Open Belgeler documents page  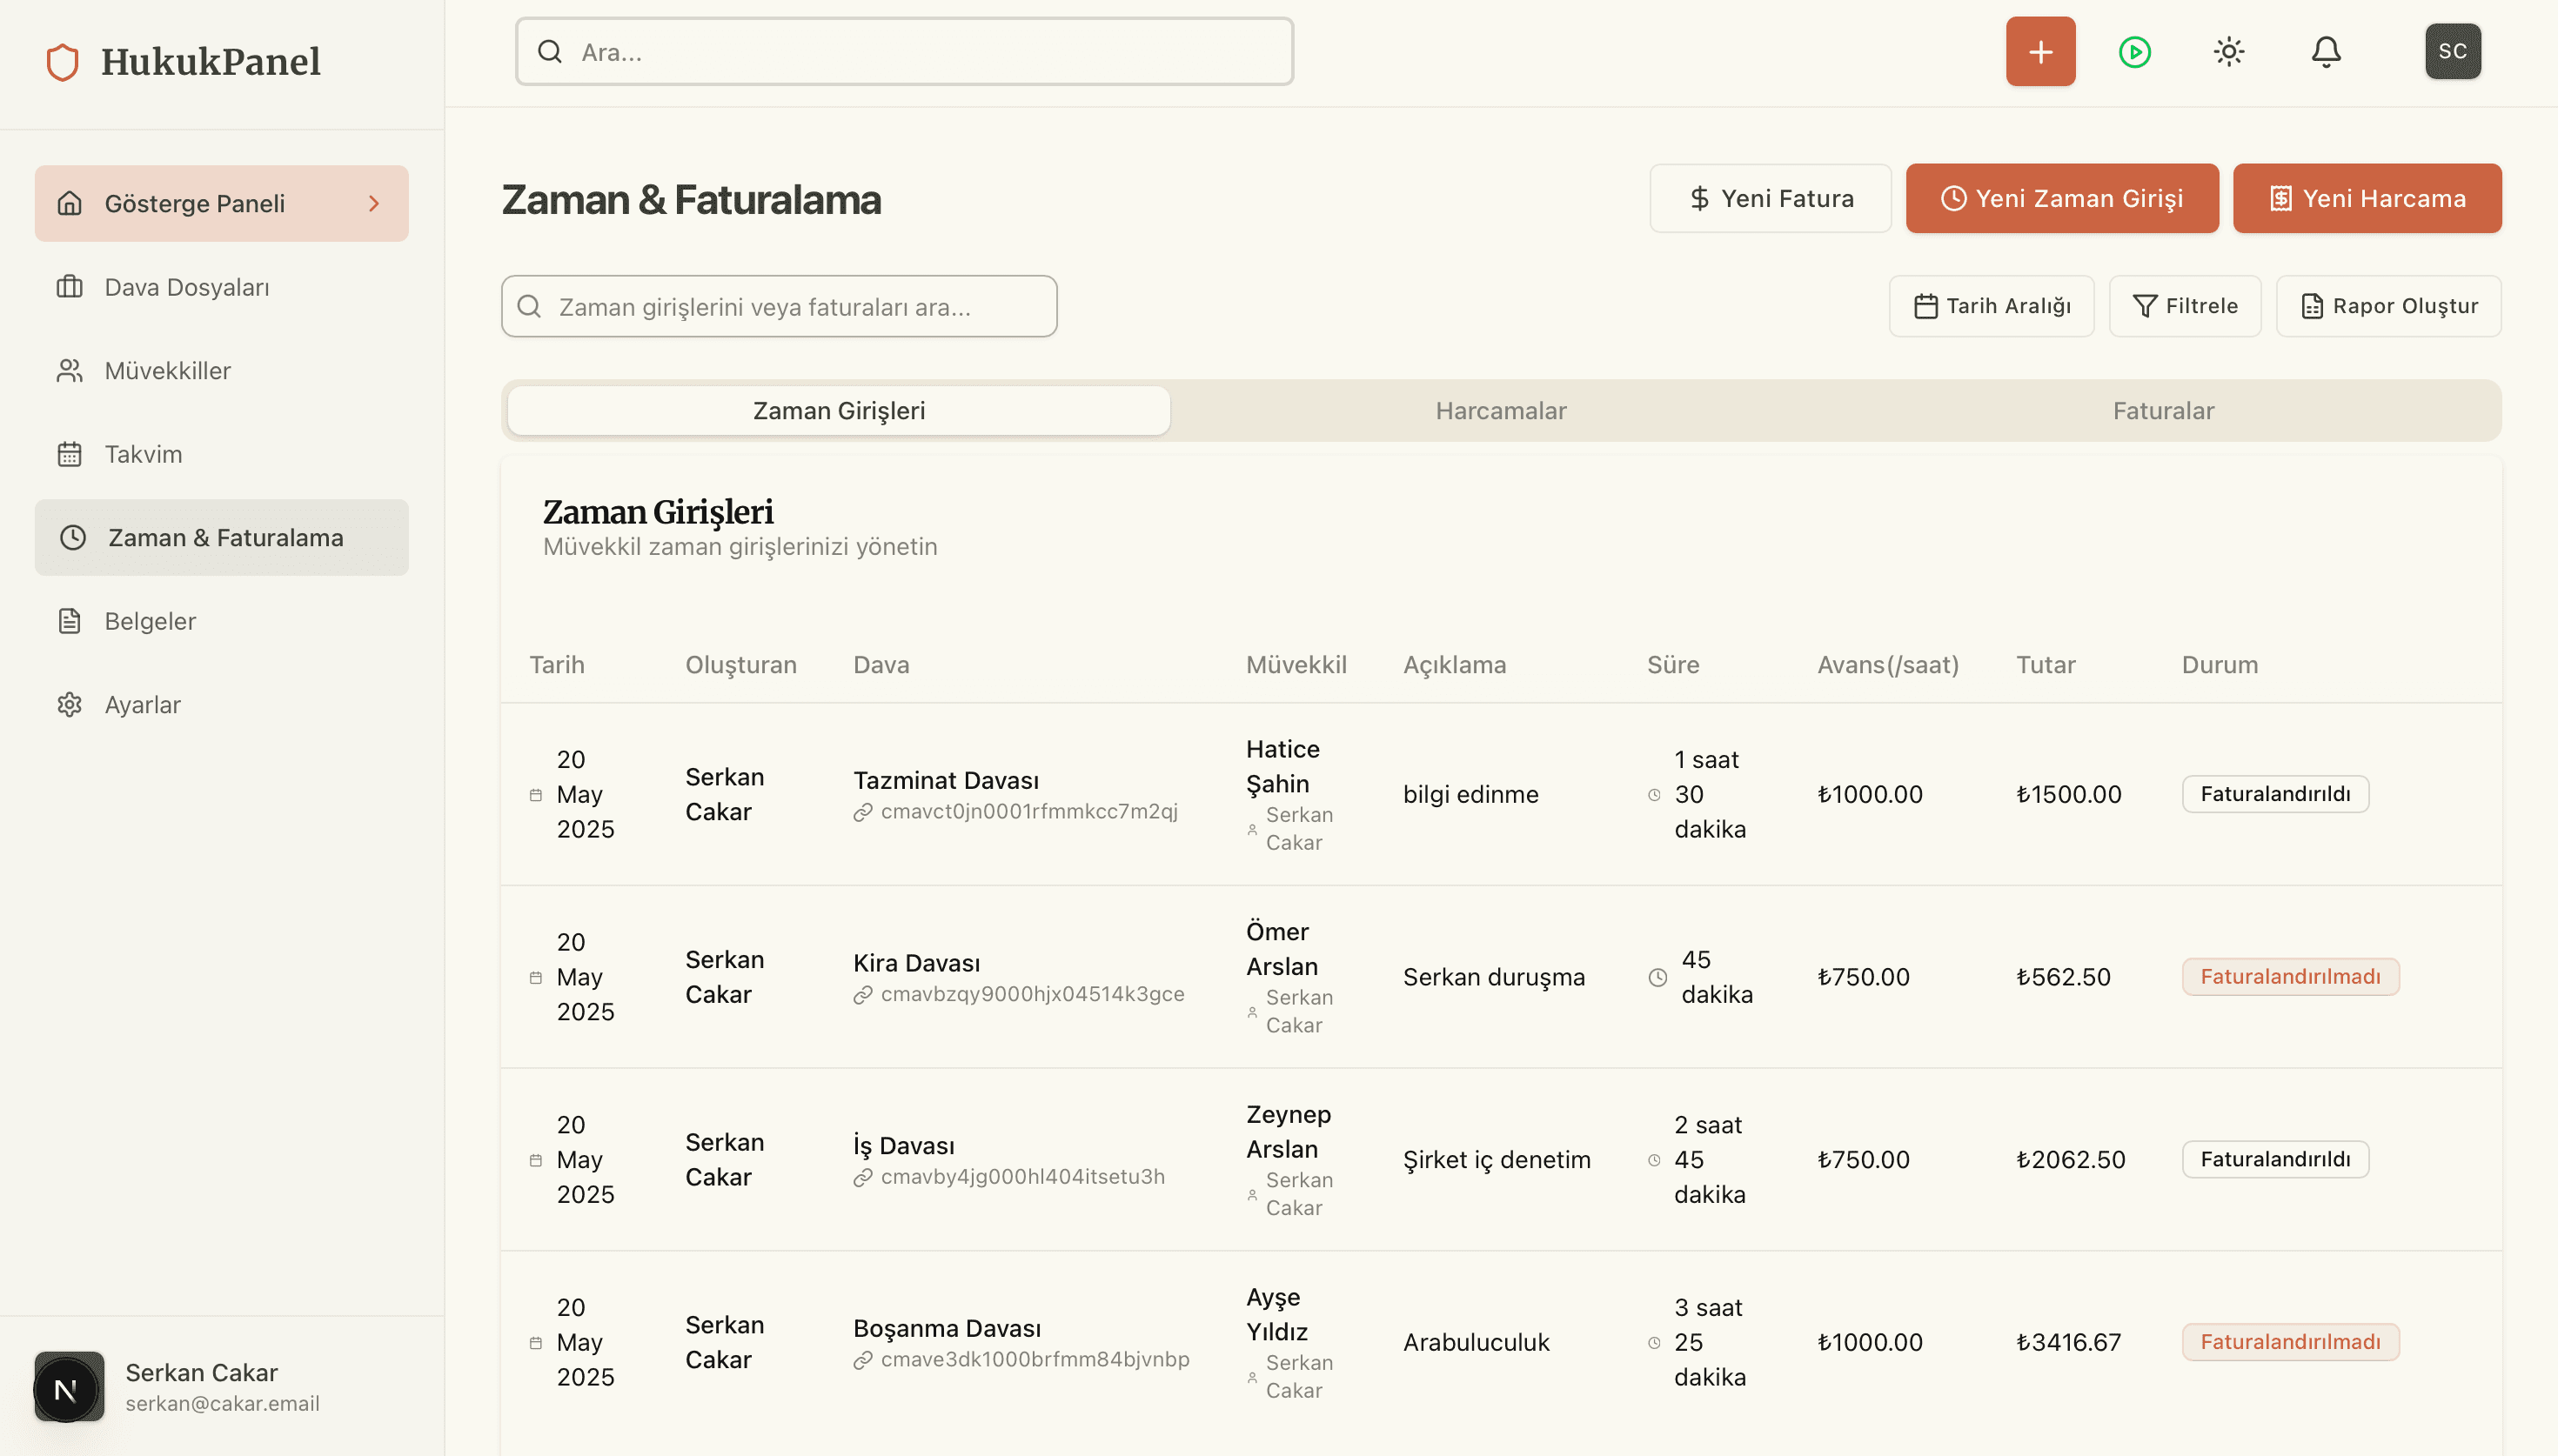(x=150, y=621)
